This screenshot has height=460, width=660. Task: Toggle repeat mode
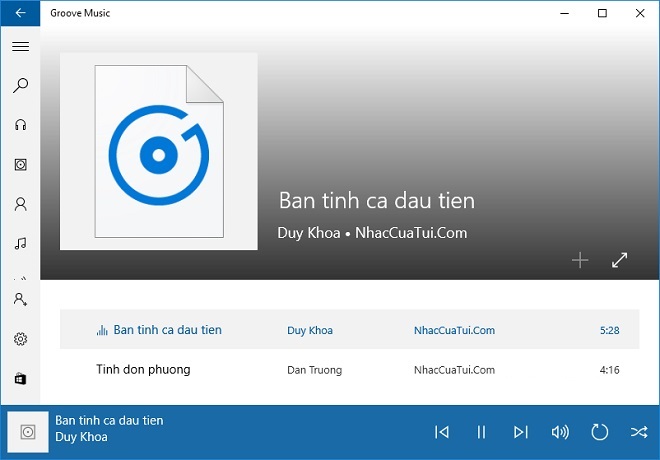pyautogui.click(x=600, y=432)
